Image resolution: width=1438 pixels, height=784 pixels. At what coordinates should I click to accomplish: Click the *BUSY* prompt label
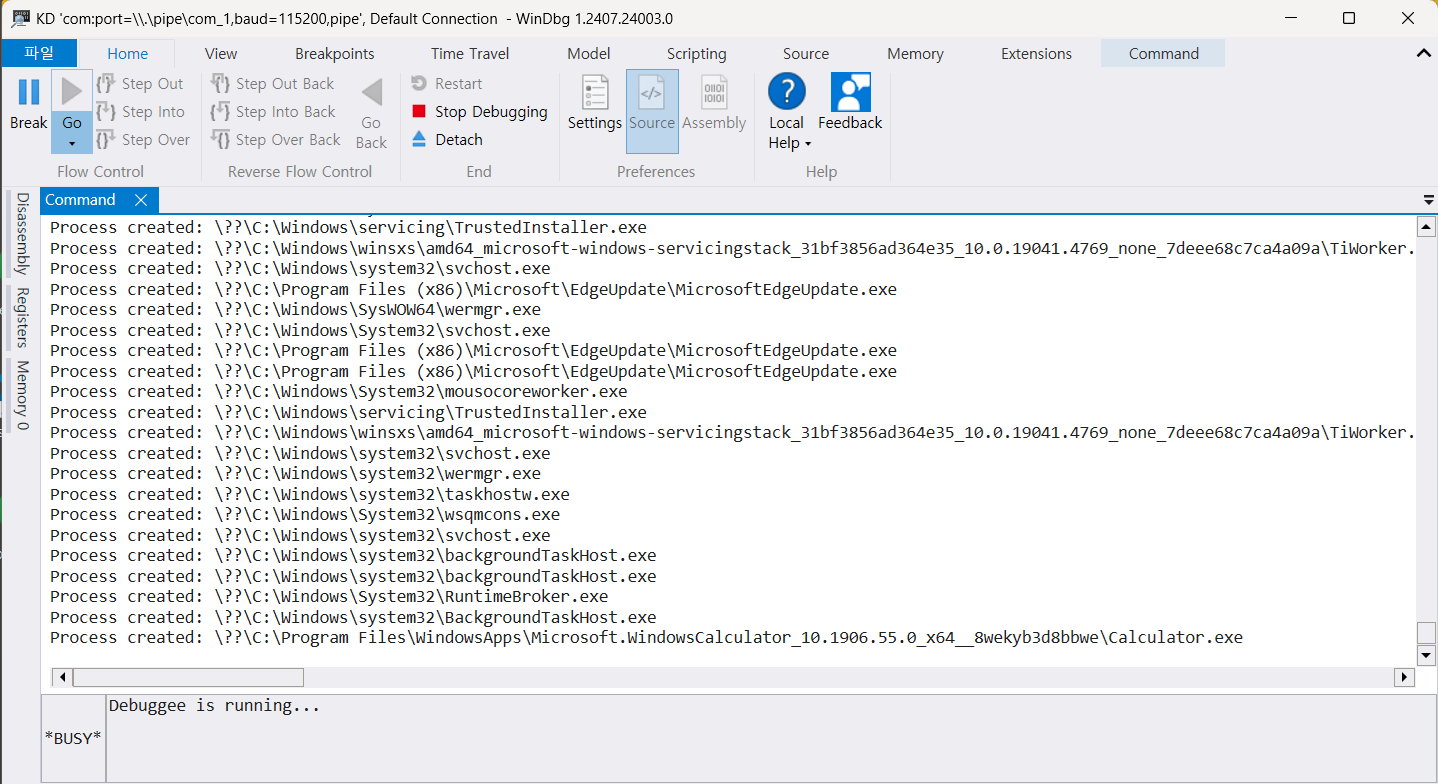pyautogui.click(x=73, y=738)
